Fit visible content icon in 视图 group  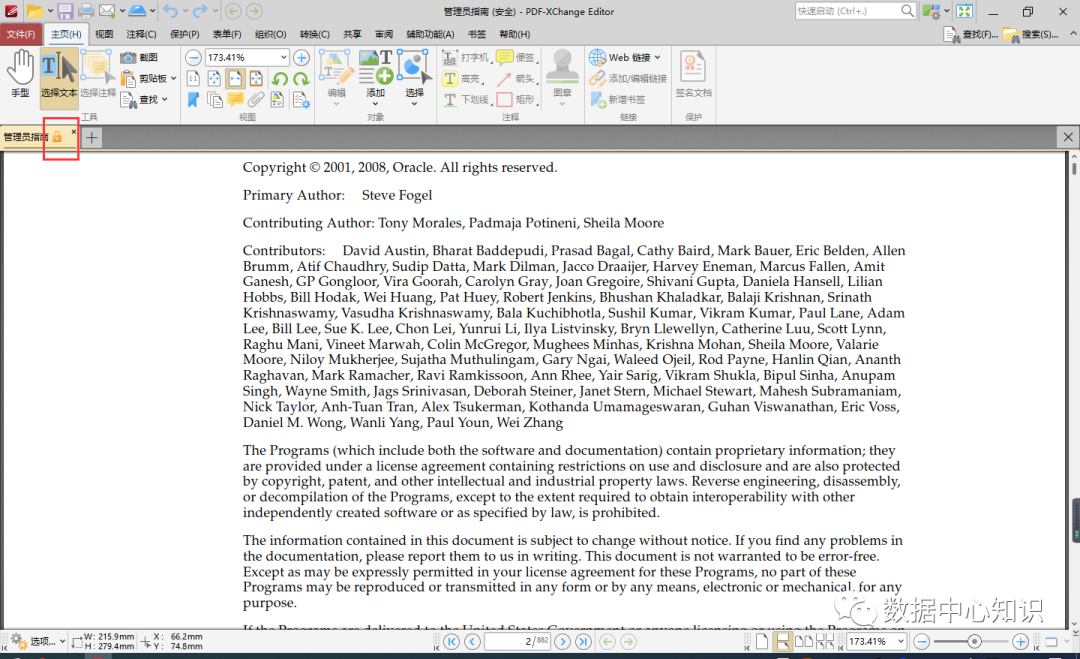point(256,79)
